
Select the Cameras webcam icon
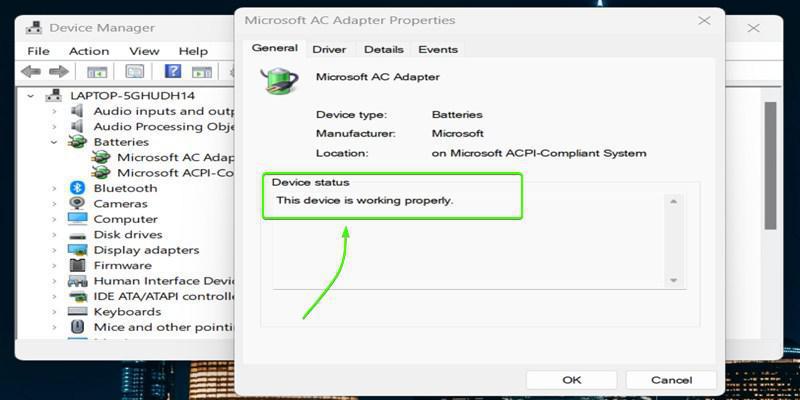[77, 204]
